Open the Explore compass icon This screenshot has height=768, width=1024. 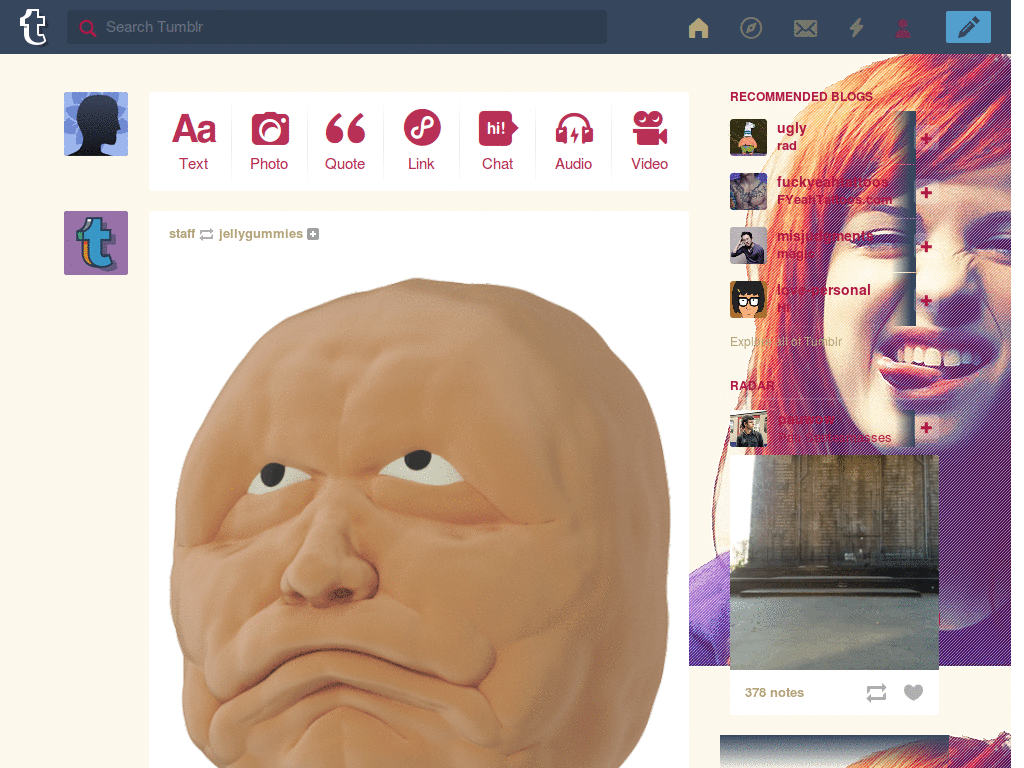click(x=751, y=28)
